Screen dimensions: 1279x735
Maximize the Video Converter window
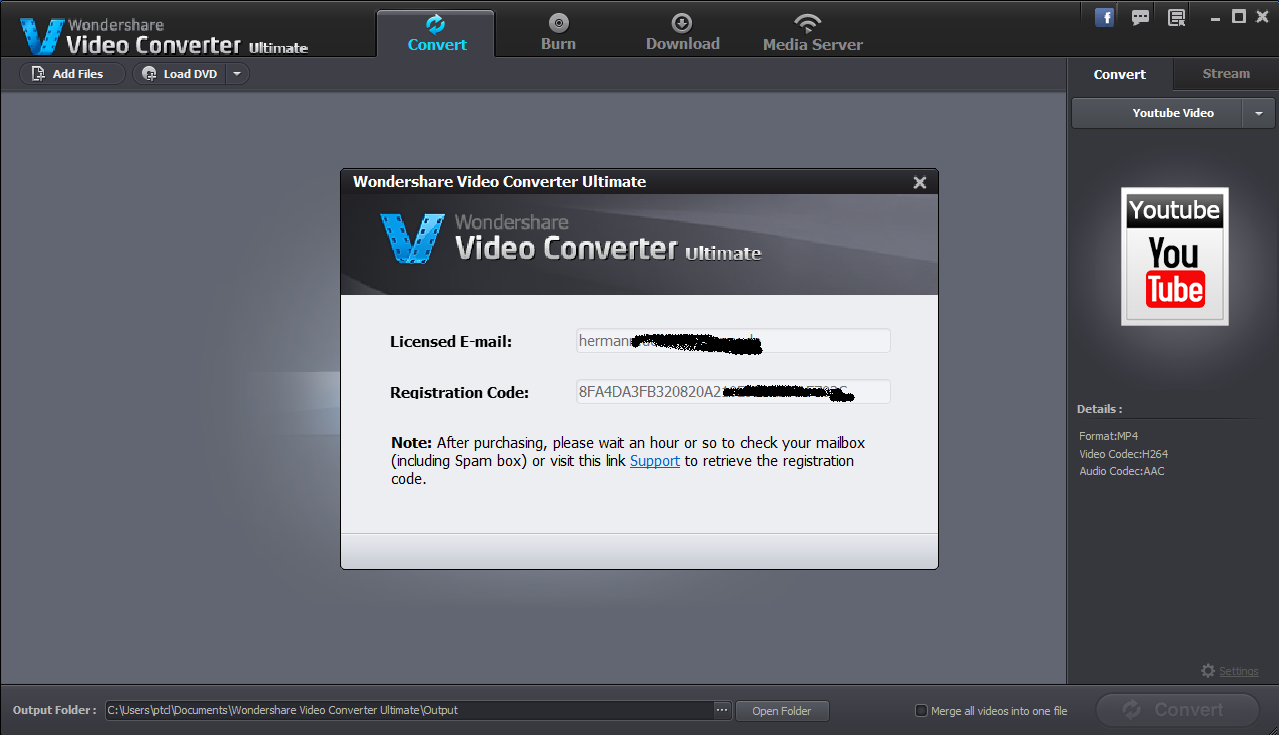click(1238, 16)
